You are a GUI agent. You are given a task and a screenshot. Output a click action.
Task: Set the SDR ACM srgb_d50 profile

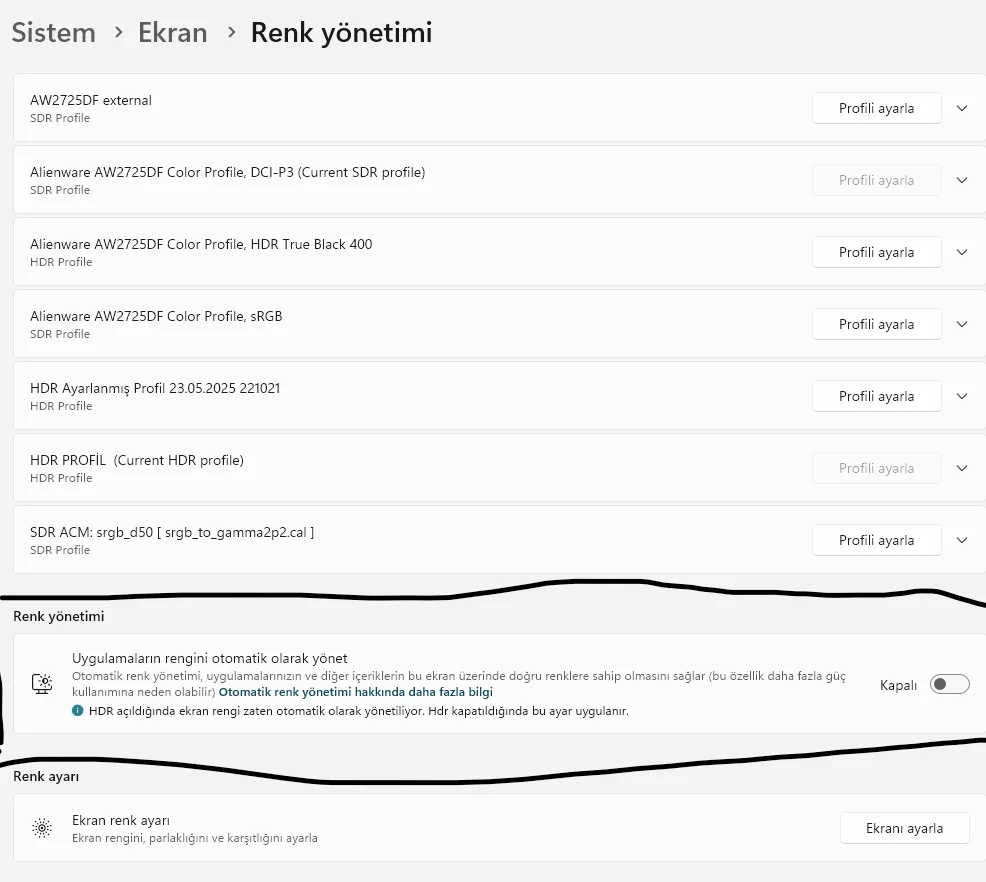[x=876, y=540]
